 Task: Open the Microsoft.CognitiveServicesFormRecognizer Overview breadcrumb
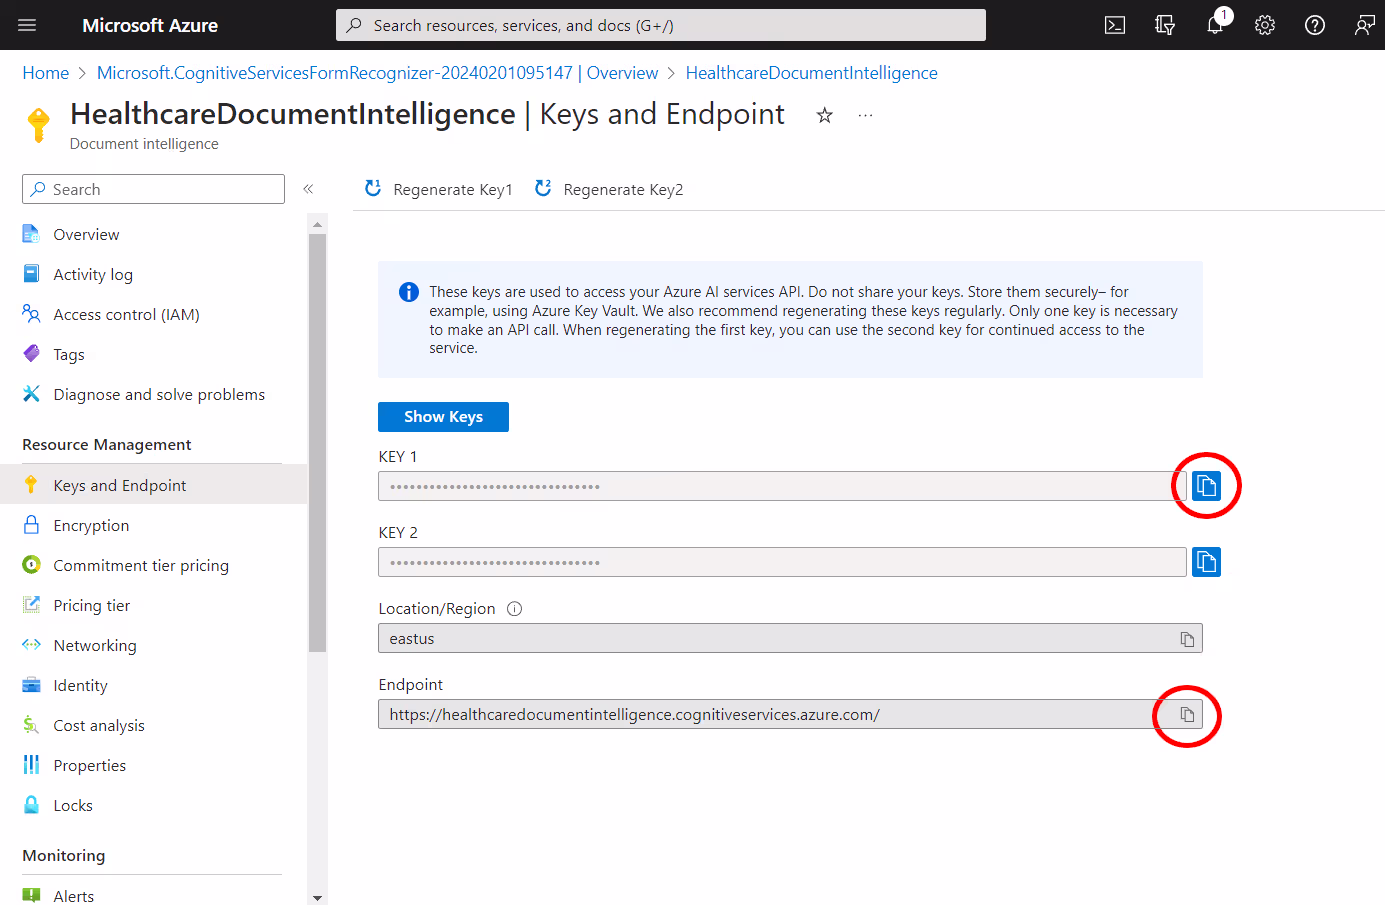(377, 73)
